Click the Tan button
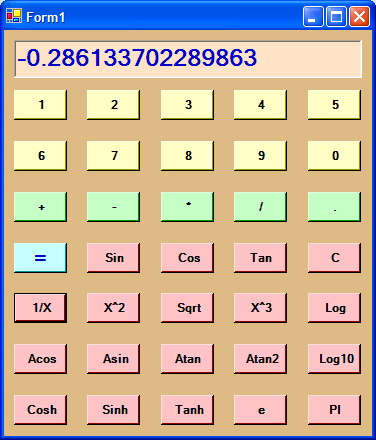Image resolution: width=376 pixels, height=440 pixels. [x=260, y=258]
